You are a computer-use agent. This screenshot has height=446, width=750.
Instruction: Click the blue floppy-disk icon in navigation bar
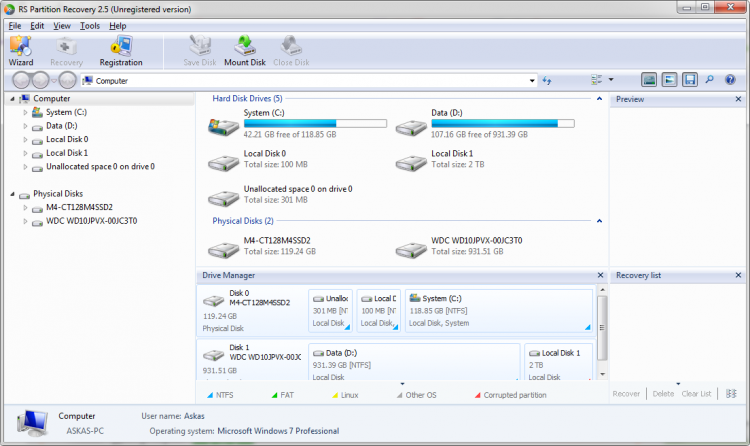689,79
